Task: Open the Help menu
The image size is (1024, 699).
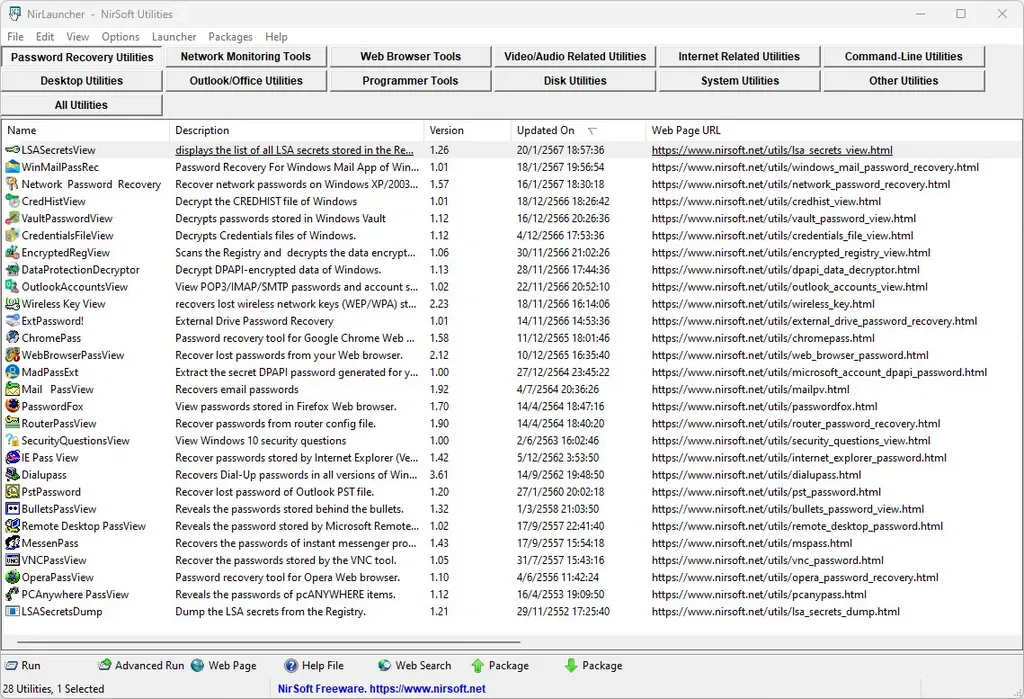Action: point(276,37)
